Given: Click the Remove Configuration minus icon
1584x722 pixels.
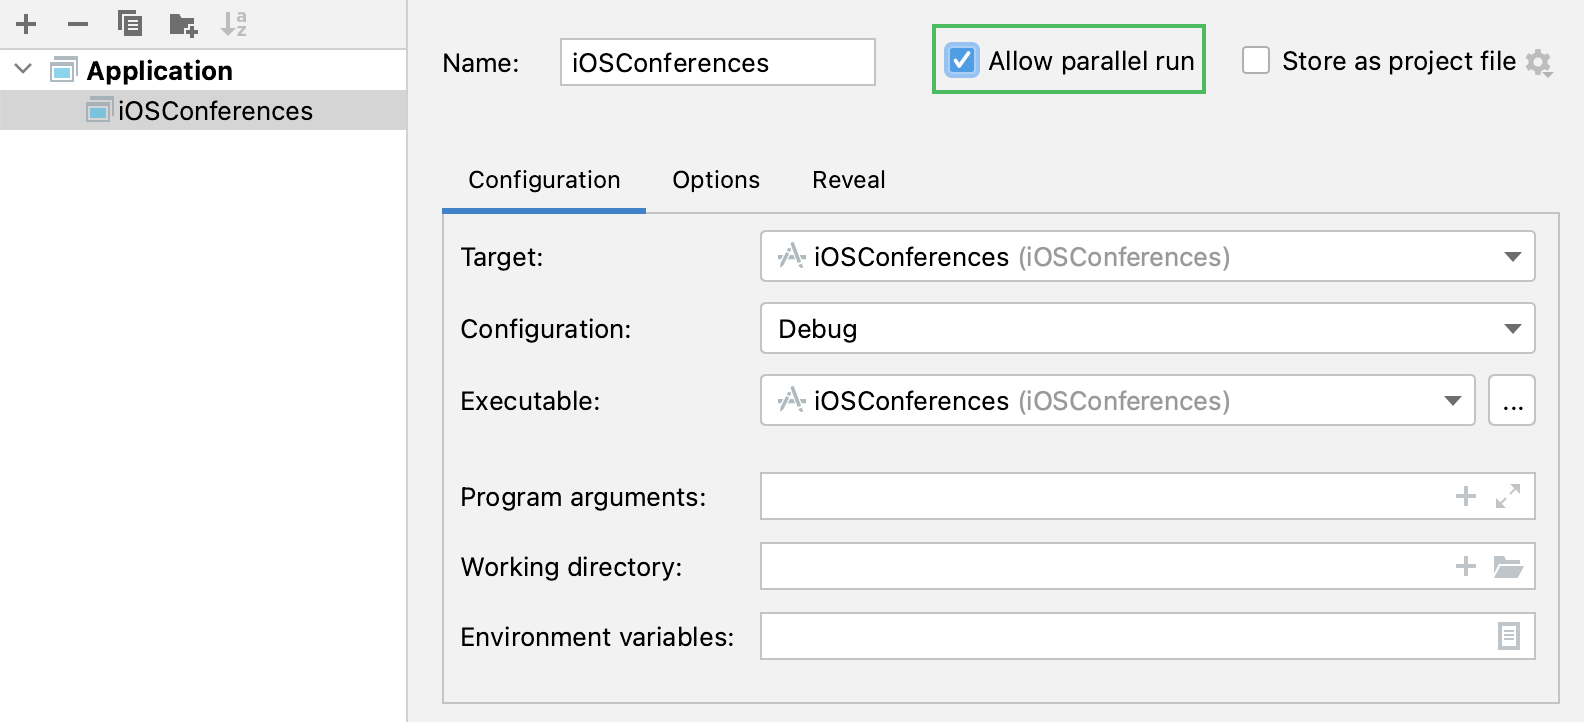Looking at the screenshot, I should 78,24.
